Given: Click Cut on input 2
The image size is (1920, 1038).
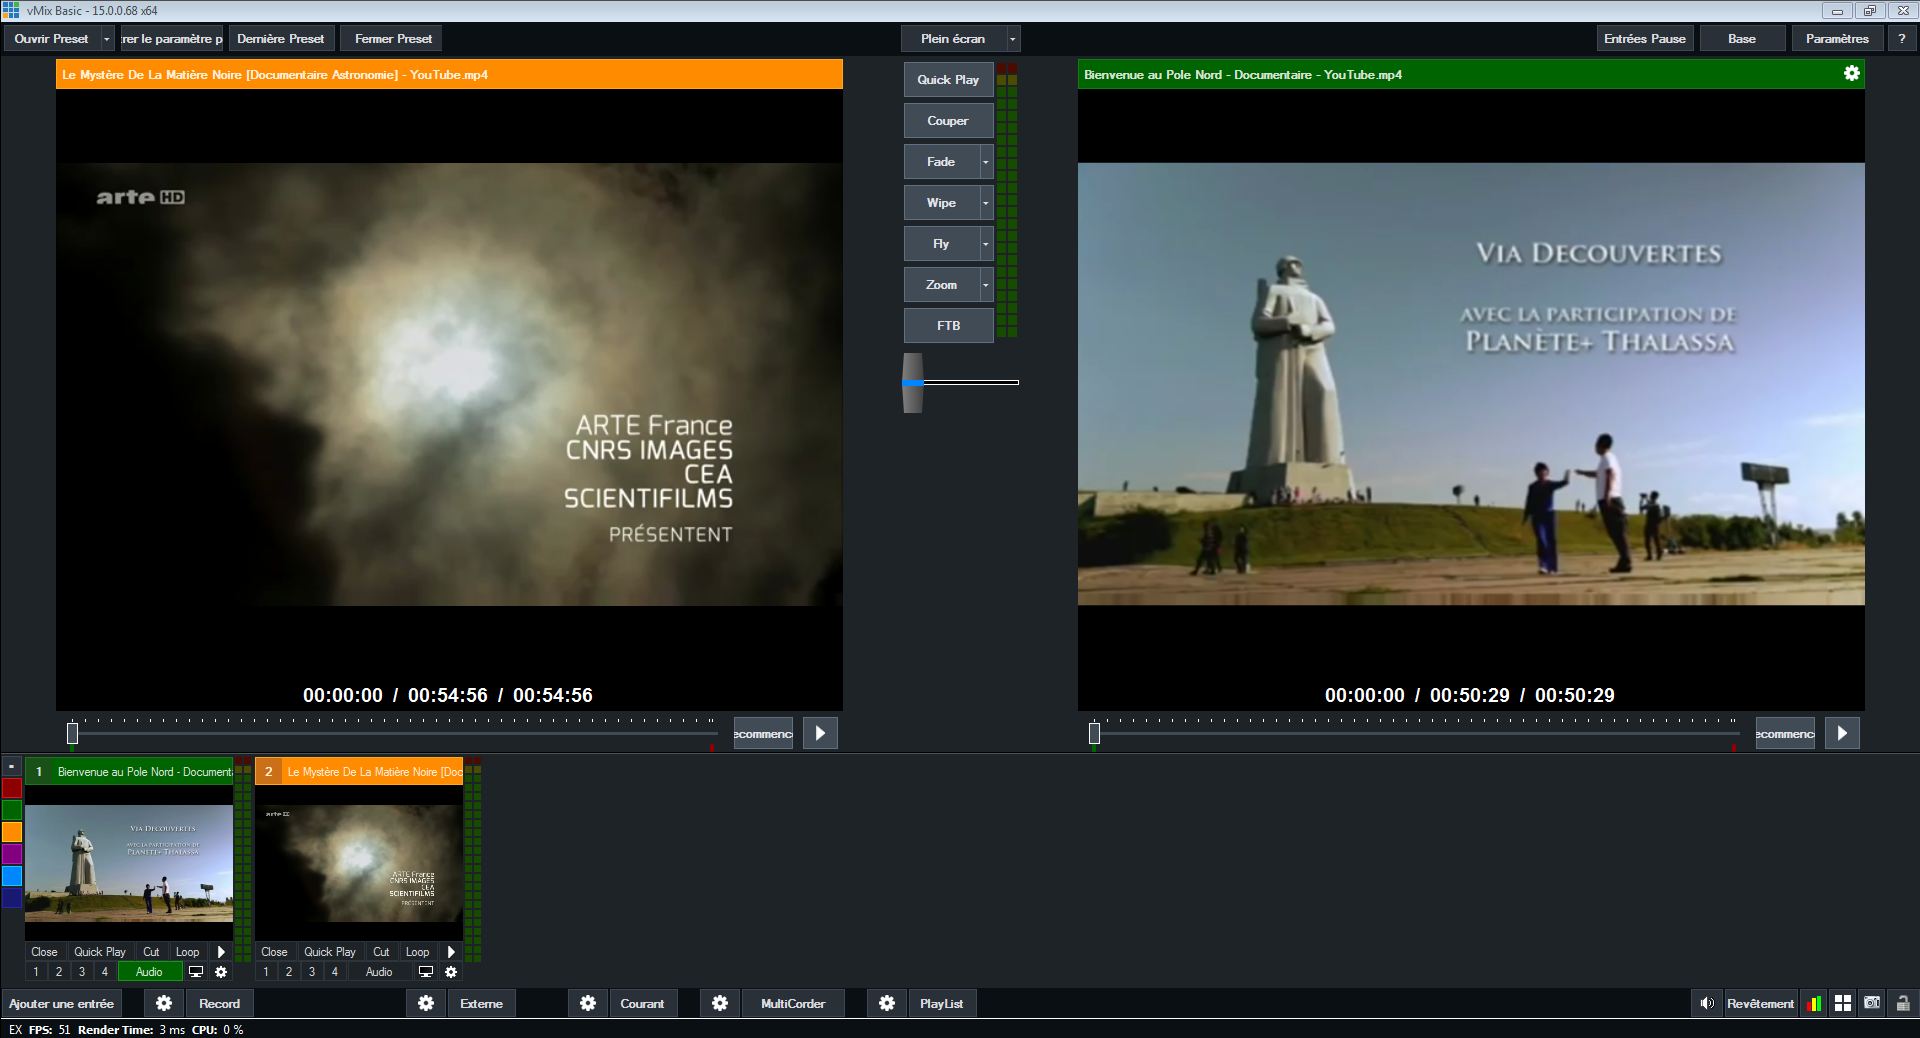Looking at the screenshot, I should point(381,952).
